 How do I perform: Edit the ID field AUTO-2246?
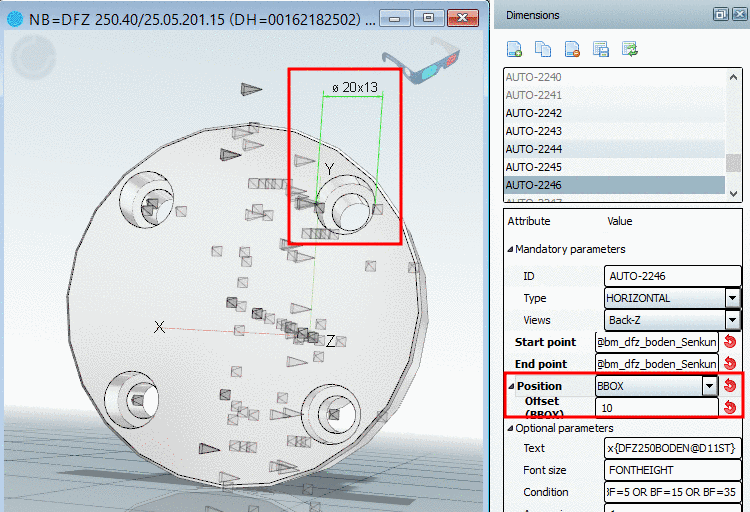[x=673, y=276]
